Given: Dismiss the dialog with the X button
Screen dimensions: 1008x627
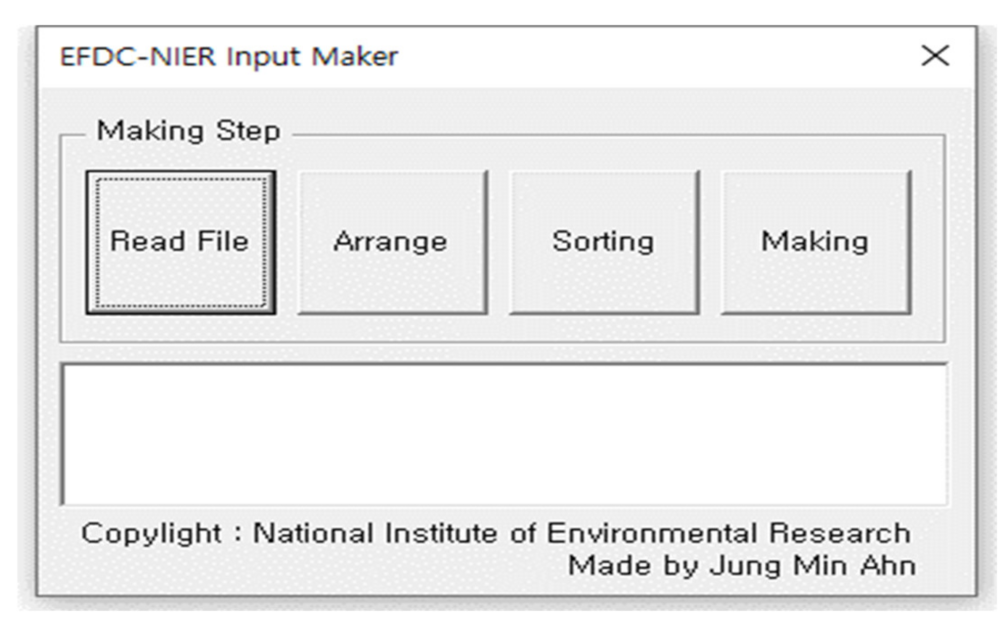Looking at the screenshot, I should coord(934,56).
